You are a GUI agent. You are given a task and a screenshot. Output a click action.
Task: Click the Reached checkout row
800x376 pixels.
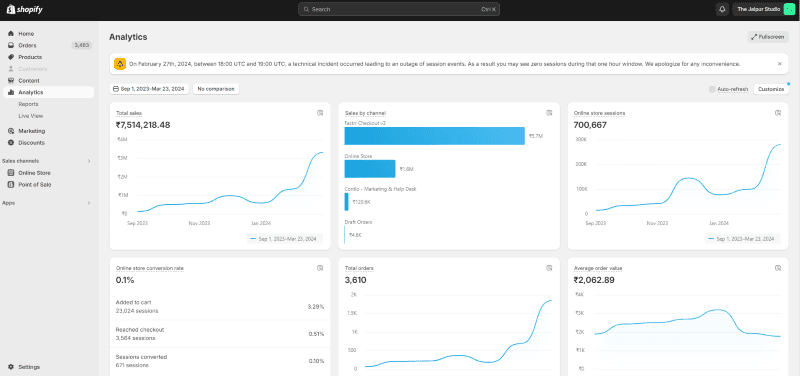click(220, 334)
